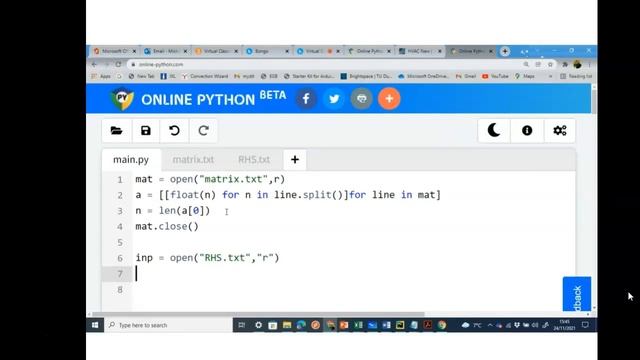Viewport: 640px width, 360px height.
Task: Open a new browser tab
Action: [505, 51]
